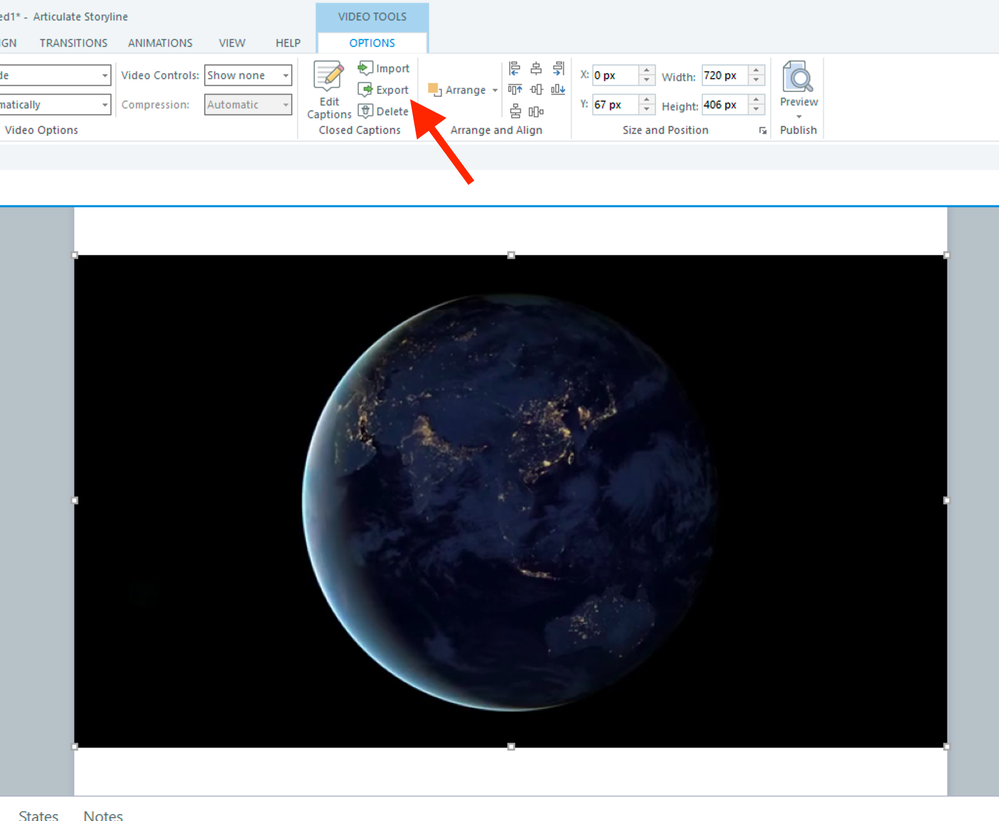Open the Arrange dropdown menu
Image resolution: width=999 pixels, height=821 pixels.
click(x=464, y=90)
